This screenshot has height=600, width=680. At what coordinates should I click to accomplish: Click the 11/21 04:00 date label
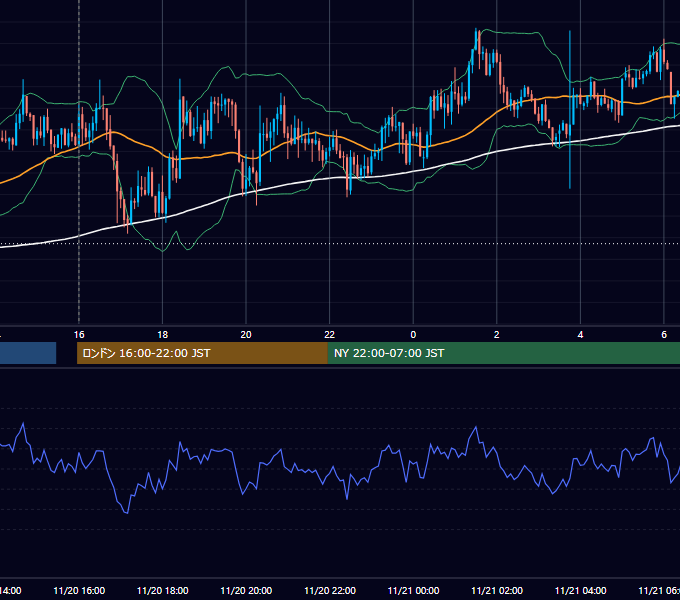pos(581,591)
